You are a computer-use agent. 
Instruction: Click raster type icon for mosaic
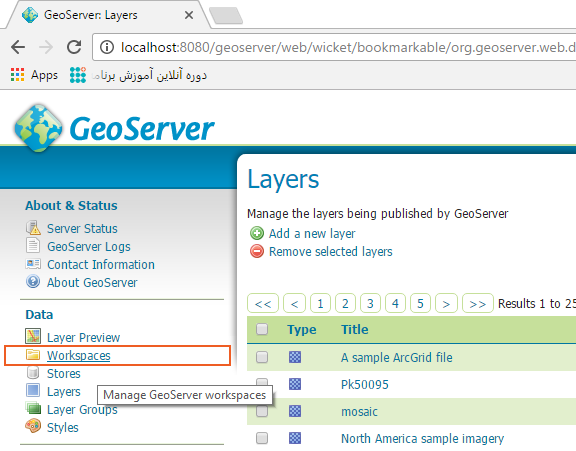(x=295, y=411)
